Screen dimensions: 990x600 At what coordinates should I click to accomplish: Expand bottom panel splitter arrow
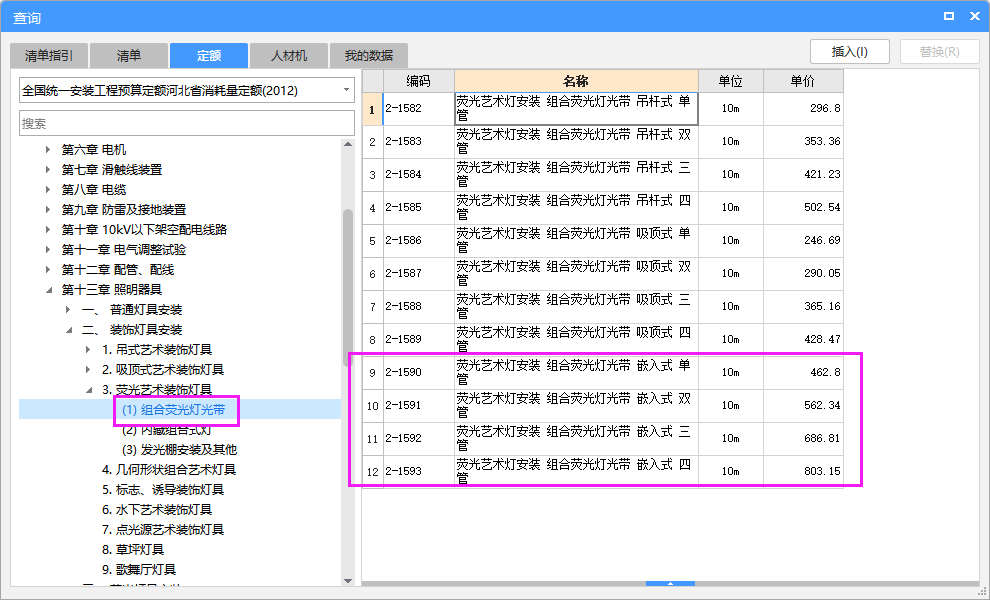(x=671, y=584)
